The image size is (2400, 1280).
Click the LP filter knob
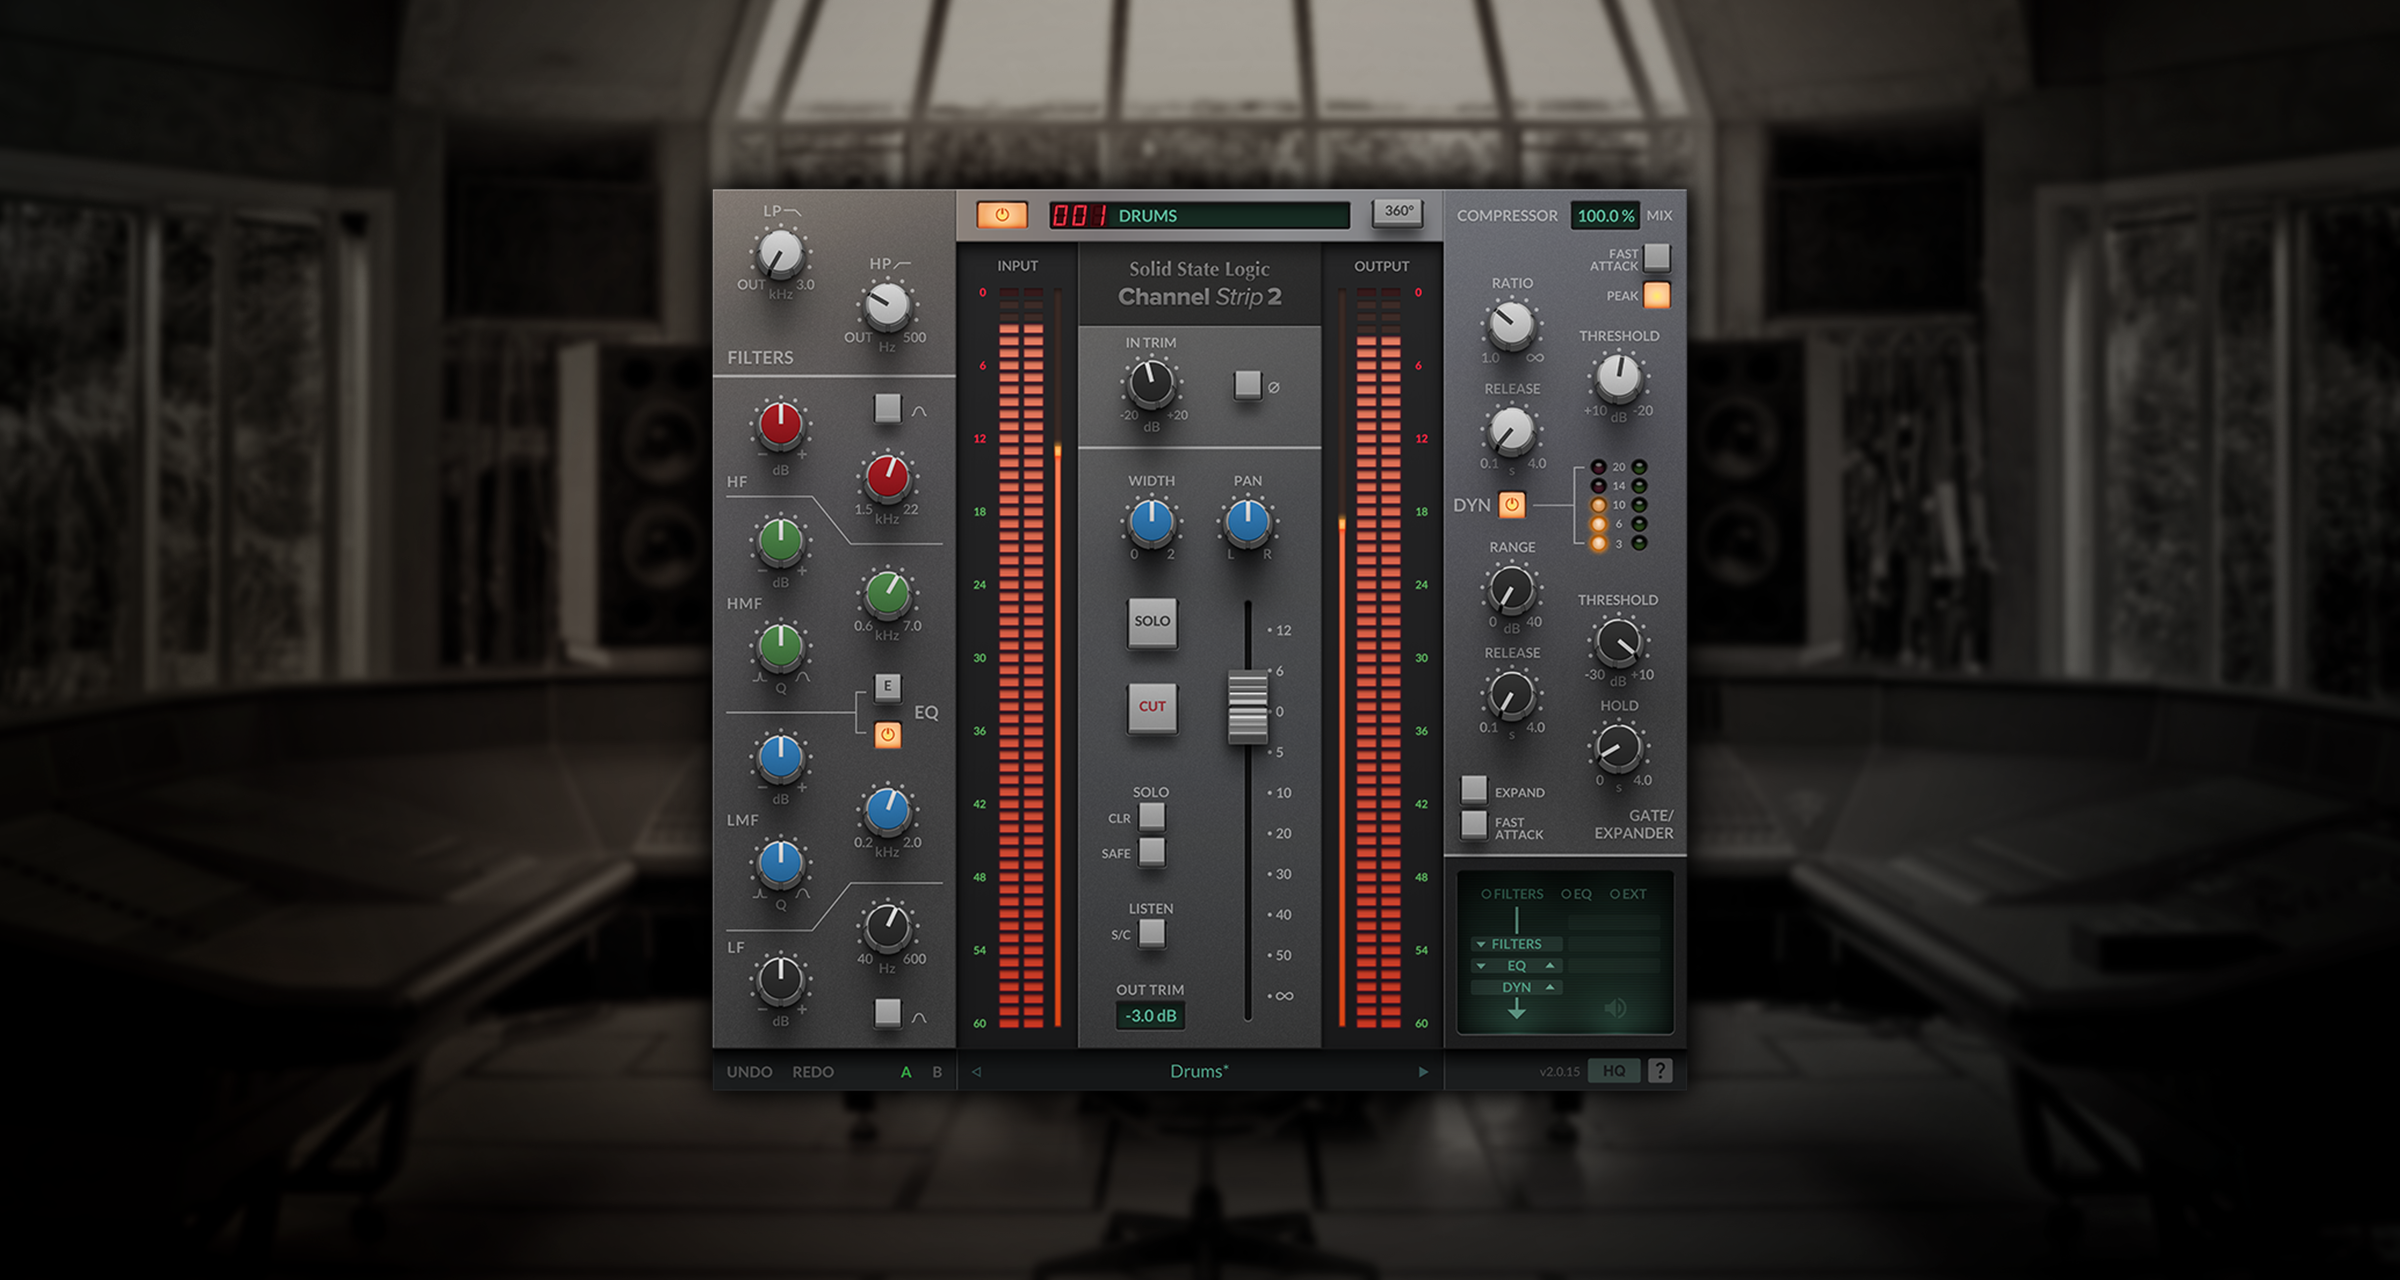point(780,253)
